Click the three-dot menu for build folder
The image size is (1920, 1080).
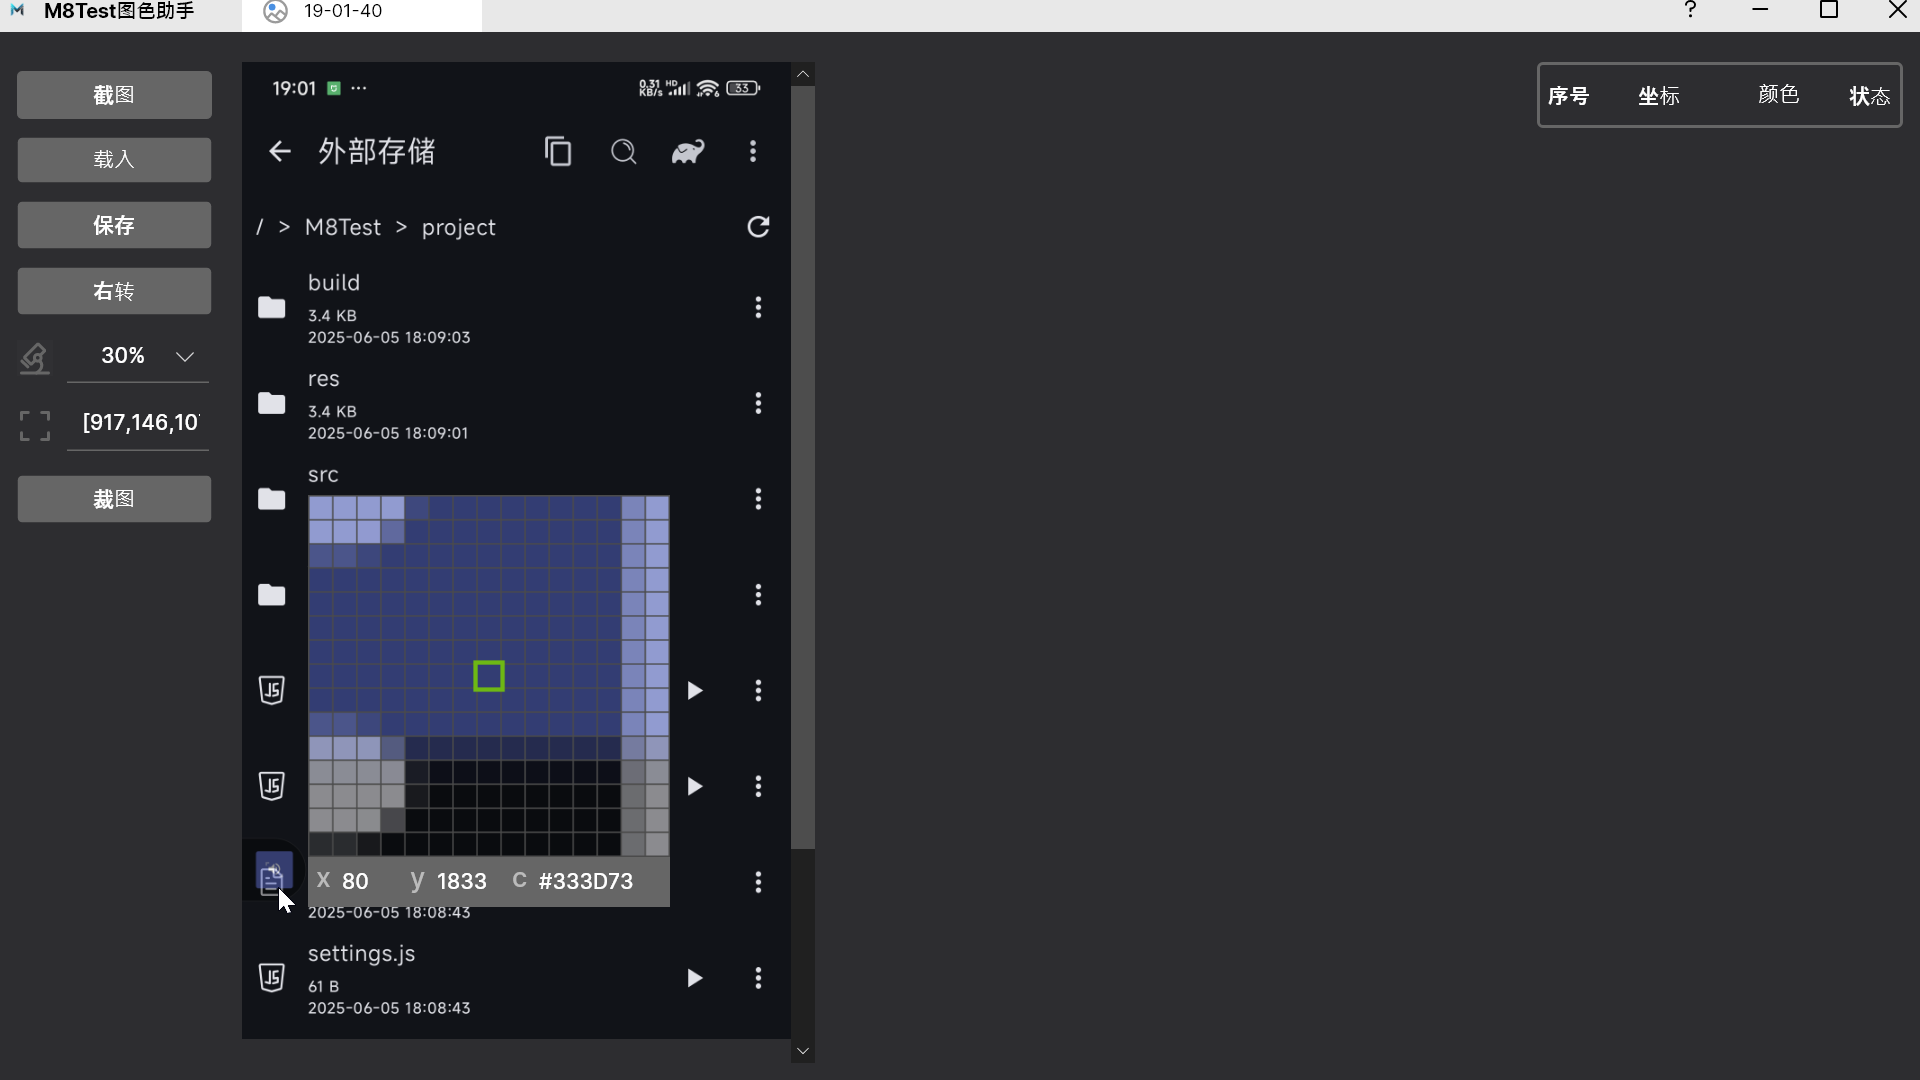[x=758, y=307]
